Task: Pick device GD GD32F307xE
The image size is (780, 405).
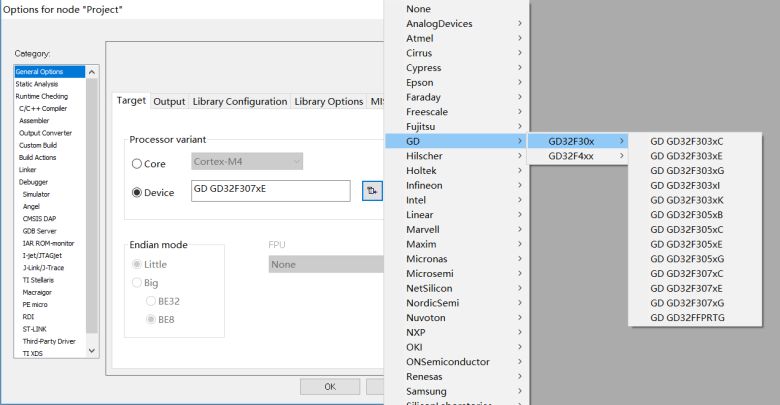Action: (x=695, y=288)
